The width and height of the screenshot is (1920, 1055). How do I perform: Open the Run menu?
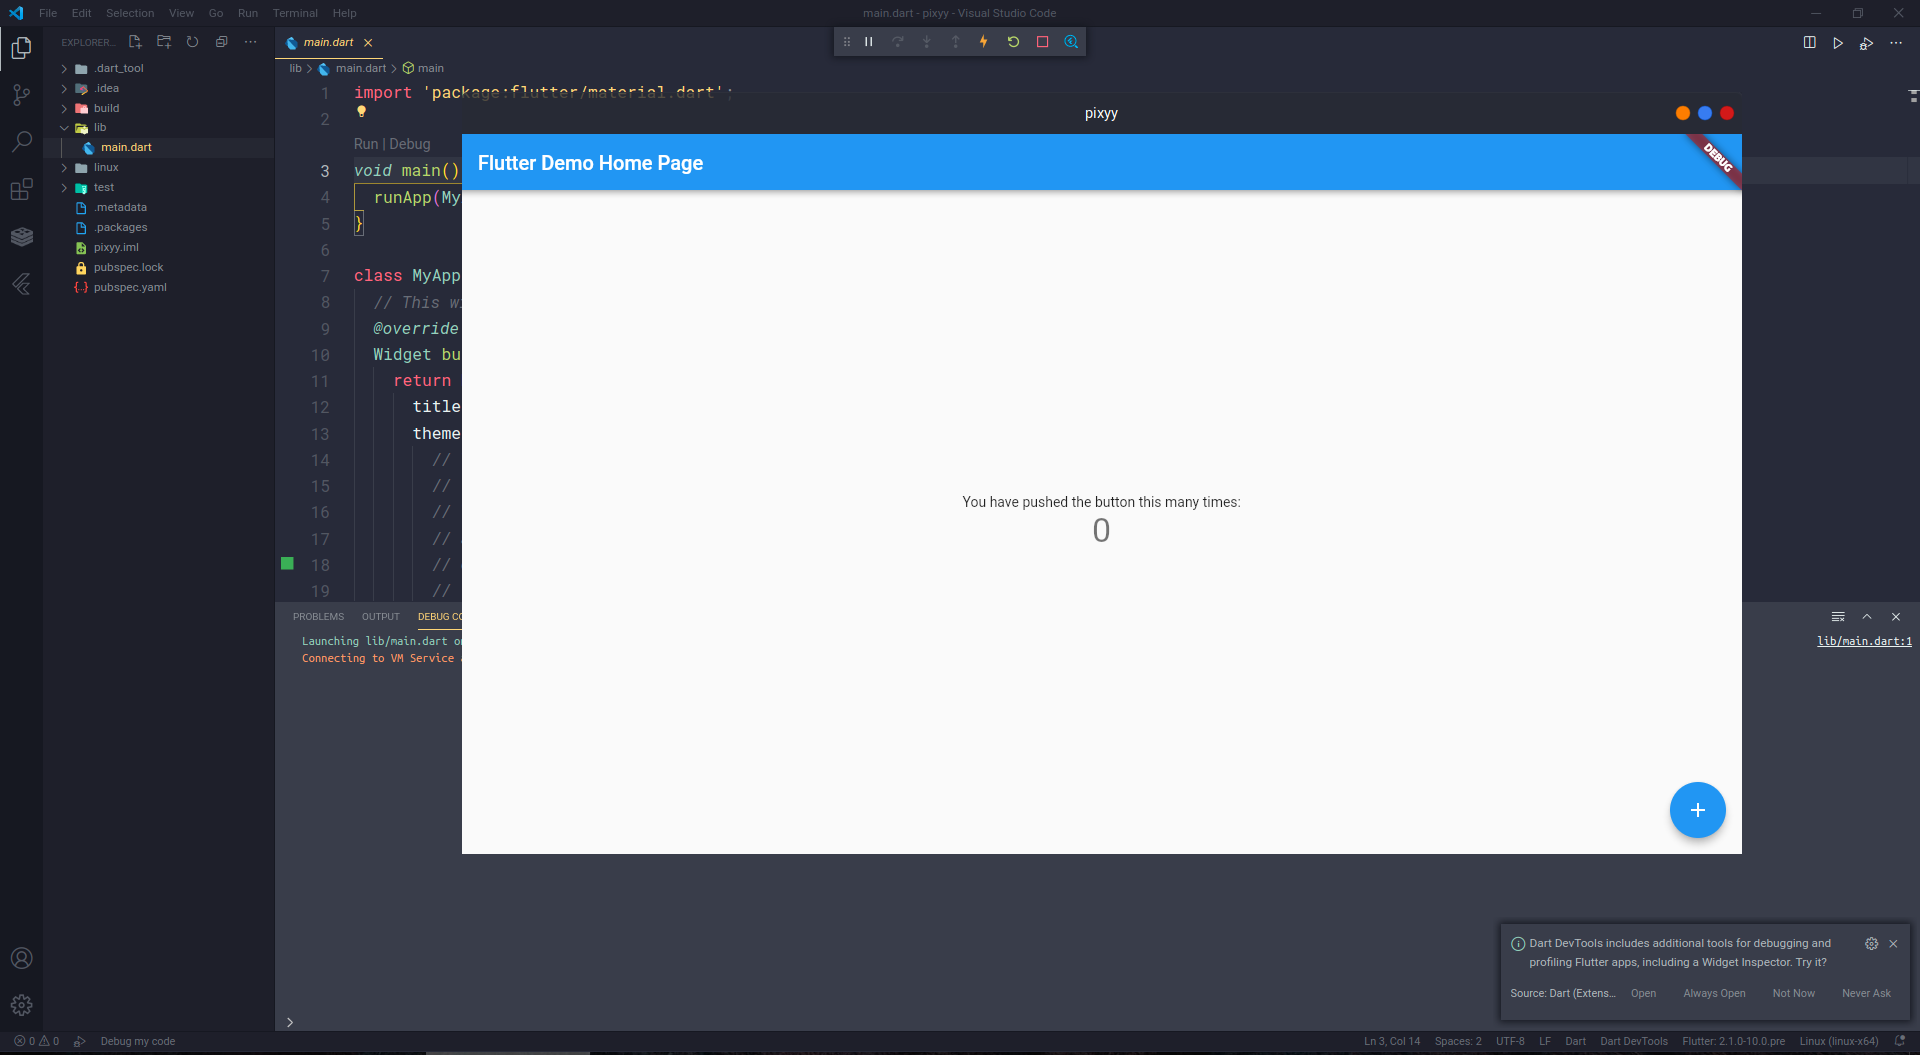point(247,13)
